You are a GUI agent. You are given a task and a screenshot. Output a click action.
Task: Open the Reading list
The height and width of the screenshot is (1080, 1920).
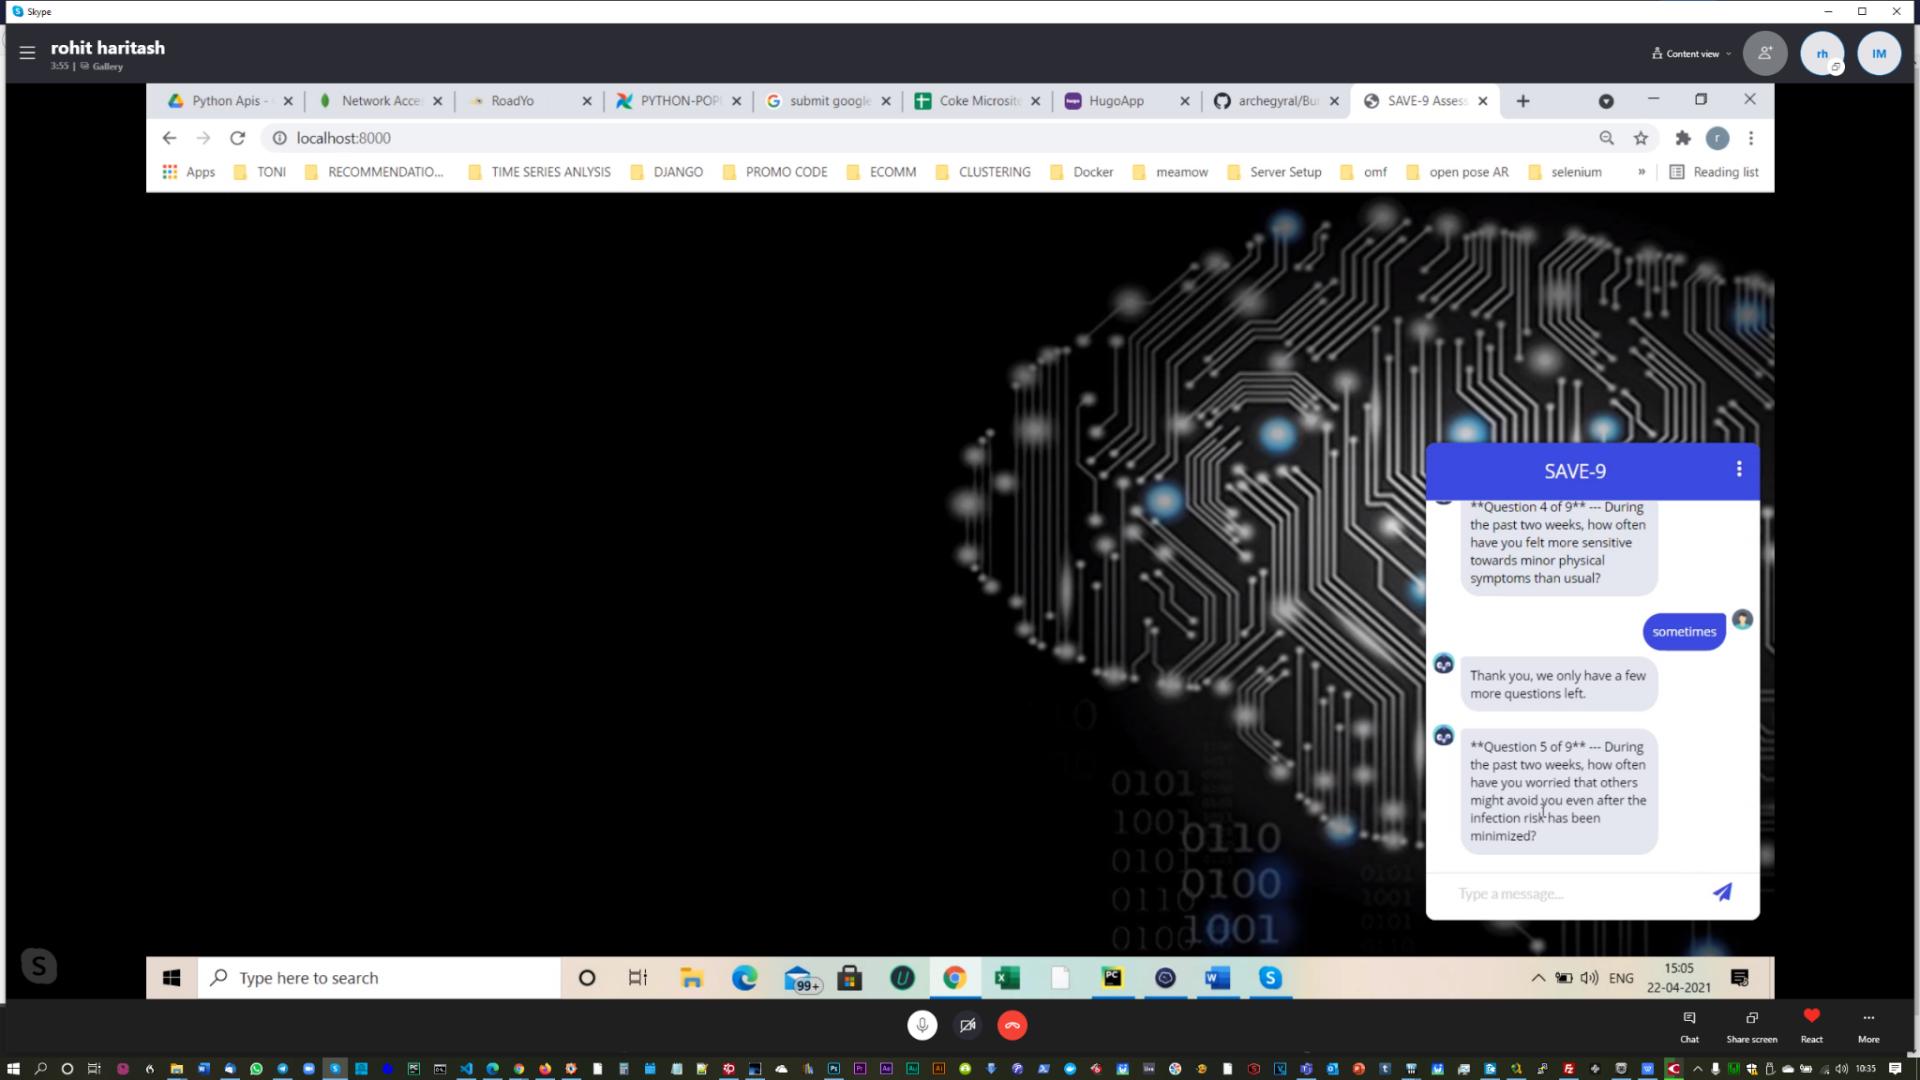[1714, 172]
